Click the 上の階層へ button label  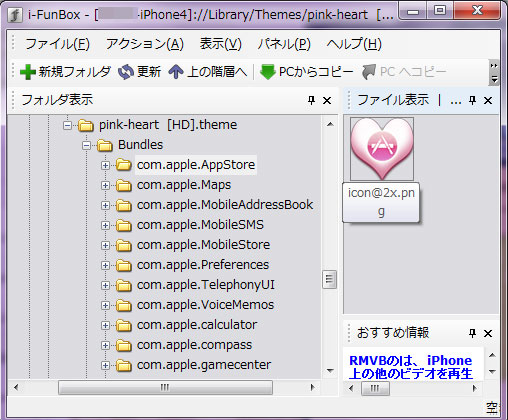click(x=217, y=72)
